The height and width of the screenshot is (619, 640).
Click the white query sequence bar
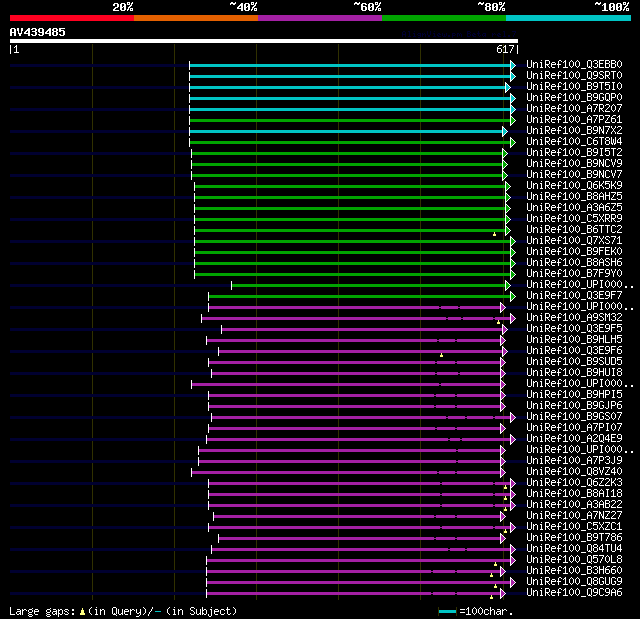coord(264,41)
